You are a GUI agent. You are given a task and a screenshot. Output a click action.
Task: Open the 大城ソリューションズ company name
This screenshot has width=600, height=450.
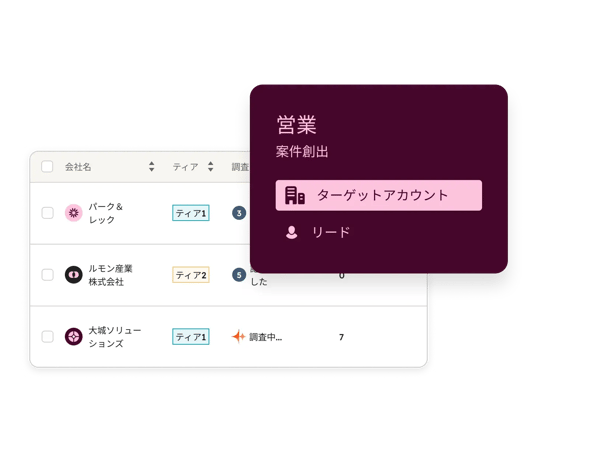click(x=115, y=337)
